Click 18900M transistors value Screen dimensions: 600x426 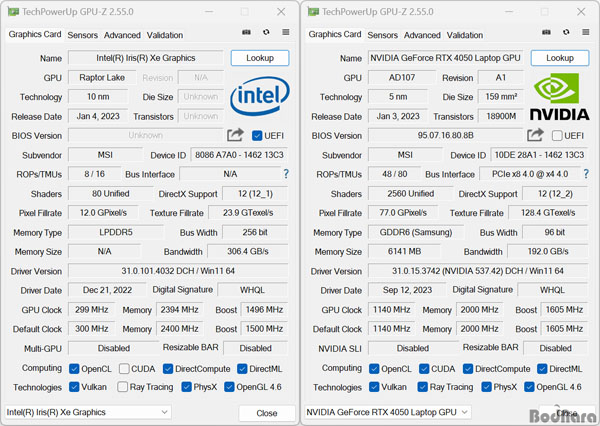pyautogui.click(x=501, y=116)
